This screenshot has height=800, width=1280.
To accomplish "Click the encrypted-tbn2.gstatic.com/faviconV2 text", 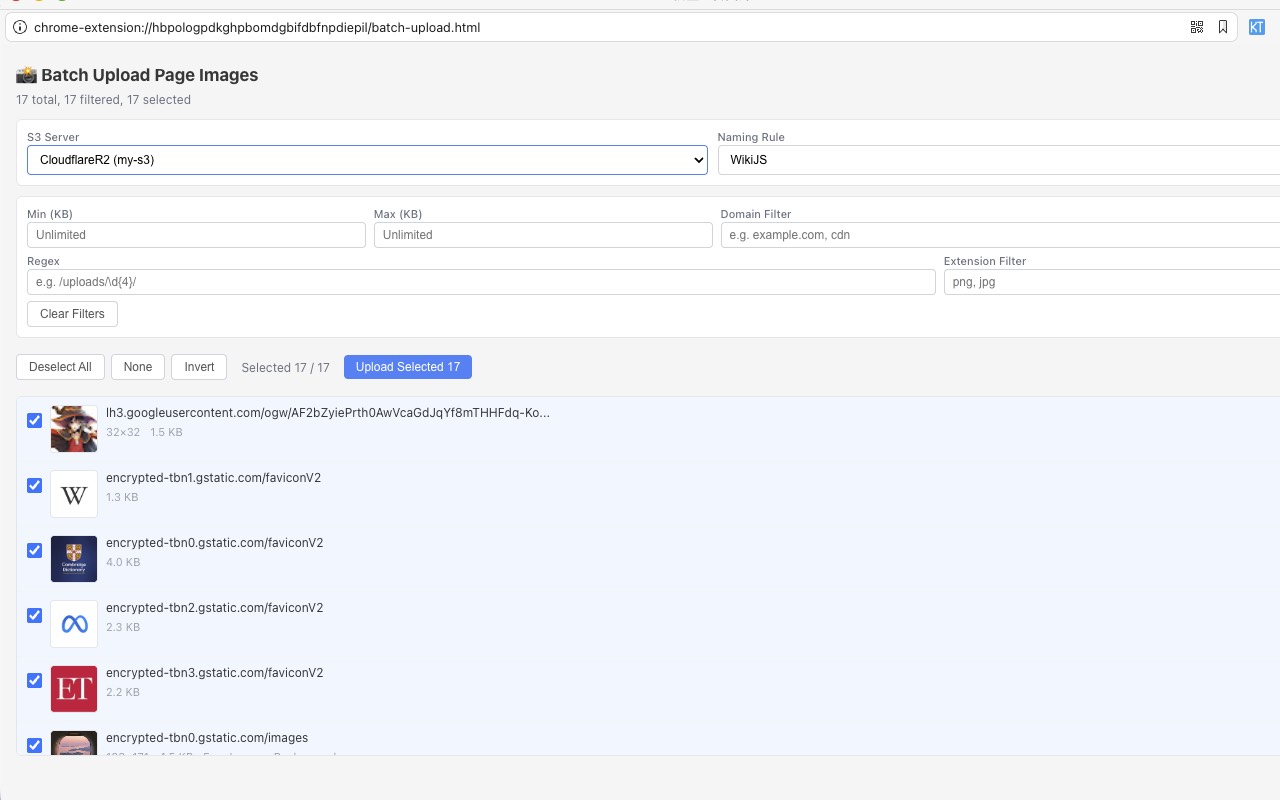I will [214, 608].
